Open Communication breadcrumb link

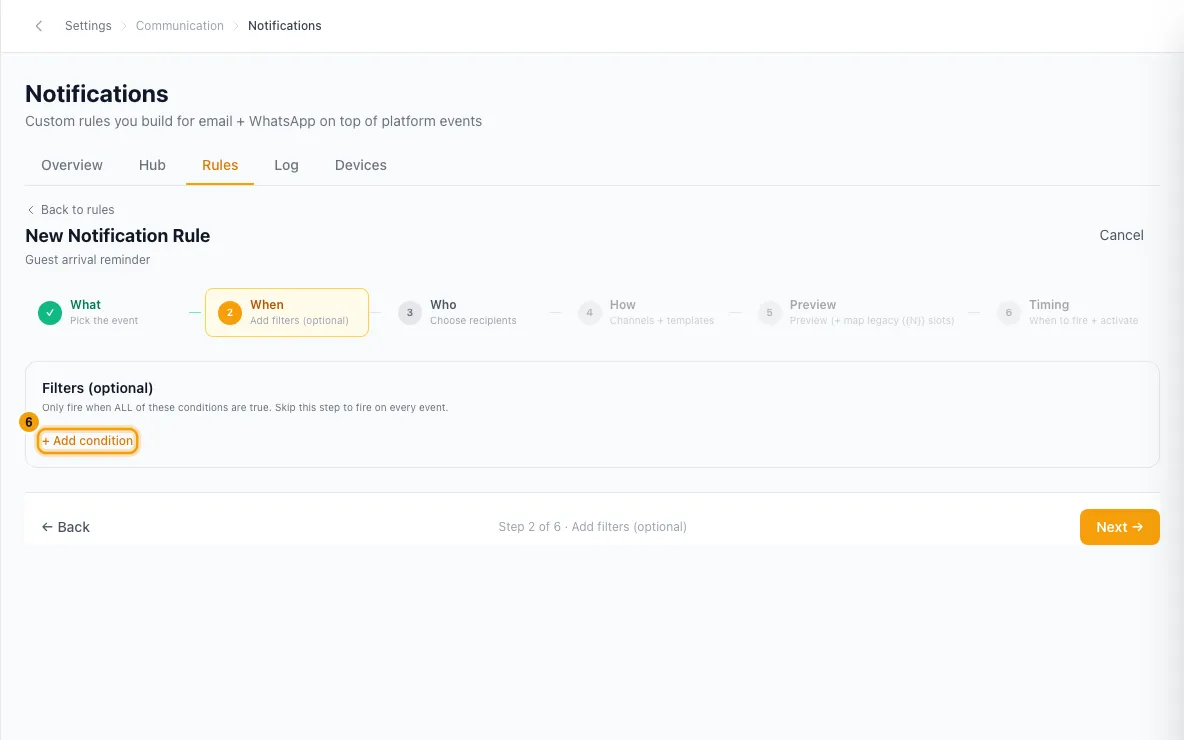click(x=180, y=26)
